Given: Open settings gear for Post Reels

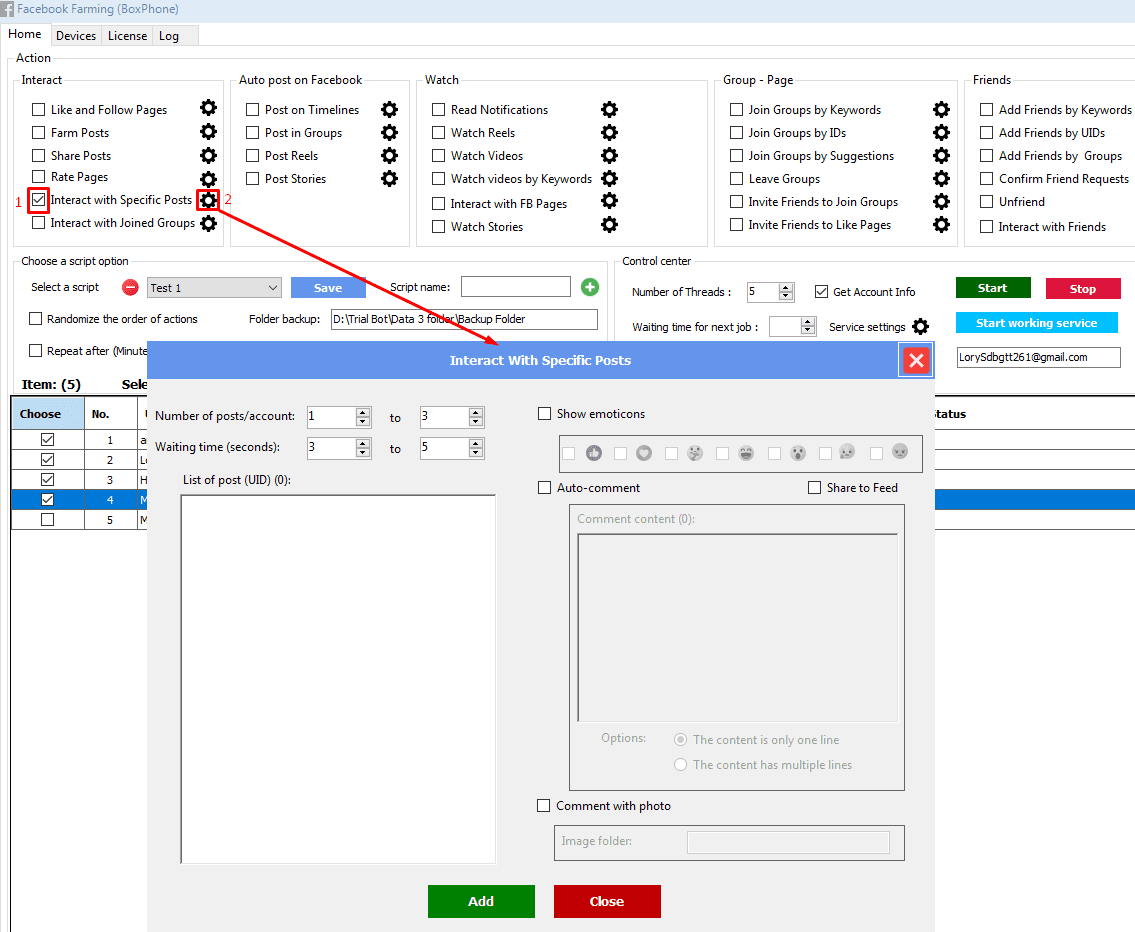Looking at the screenshot, I should 389,156.
